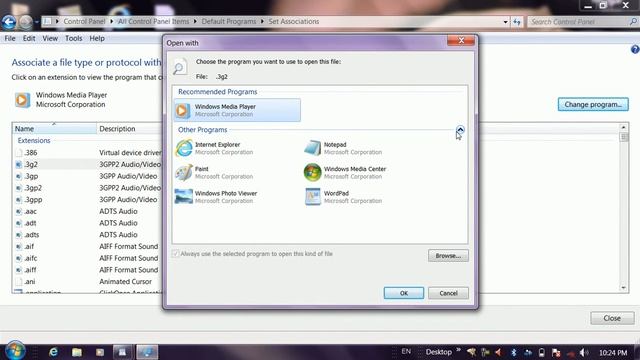Image resolution: width=640 pixels, height=360 pixels.
Task: Open Windows Explorer folder on taskbar
Action: [x=77, y=352]
